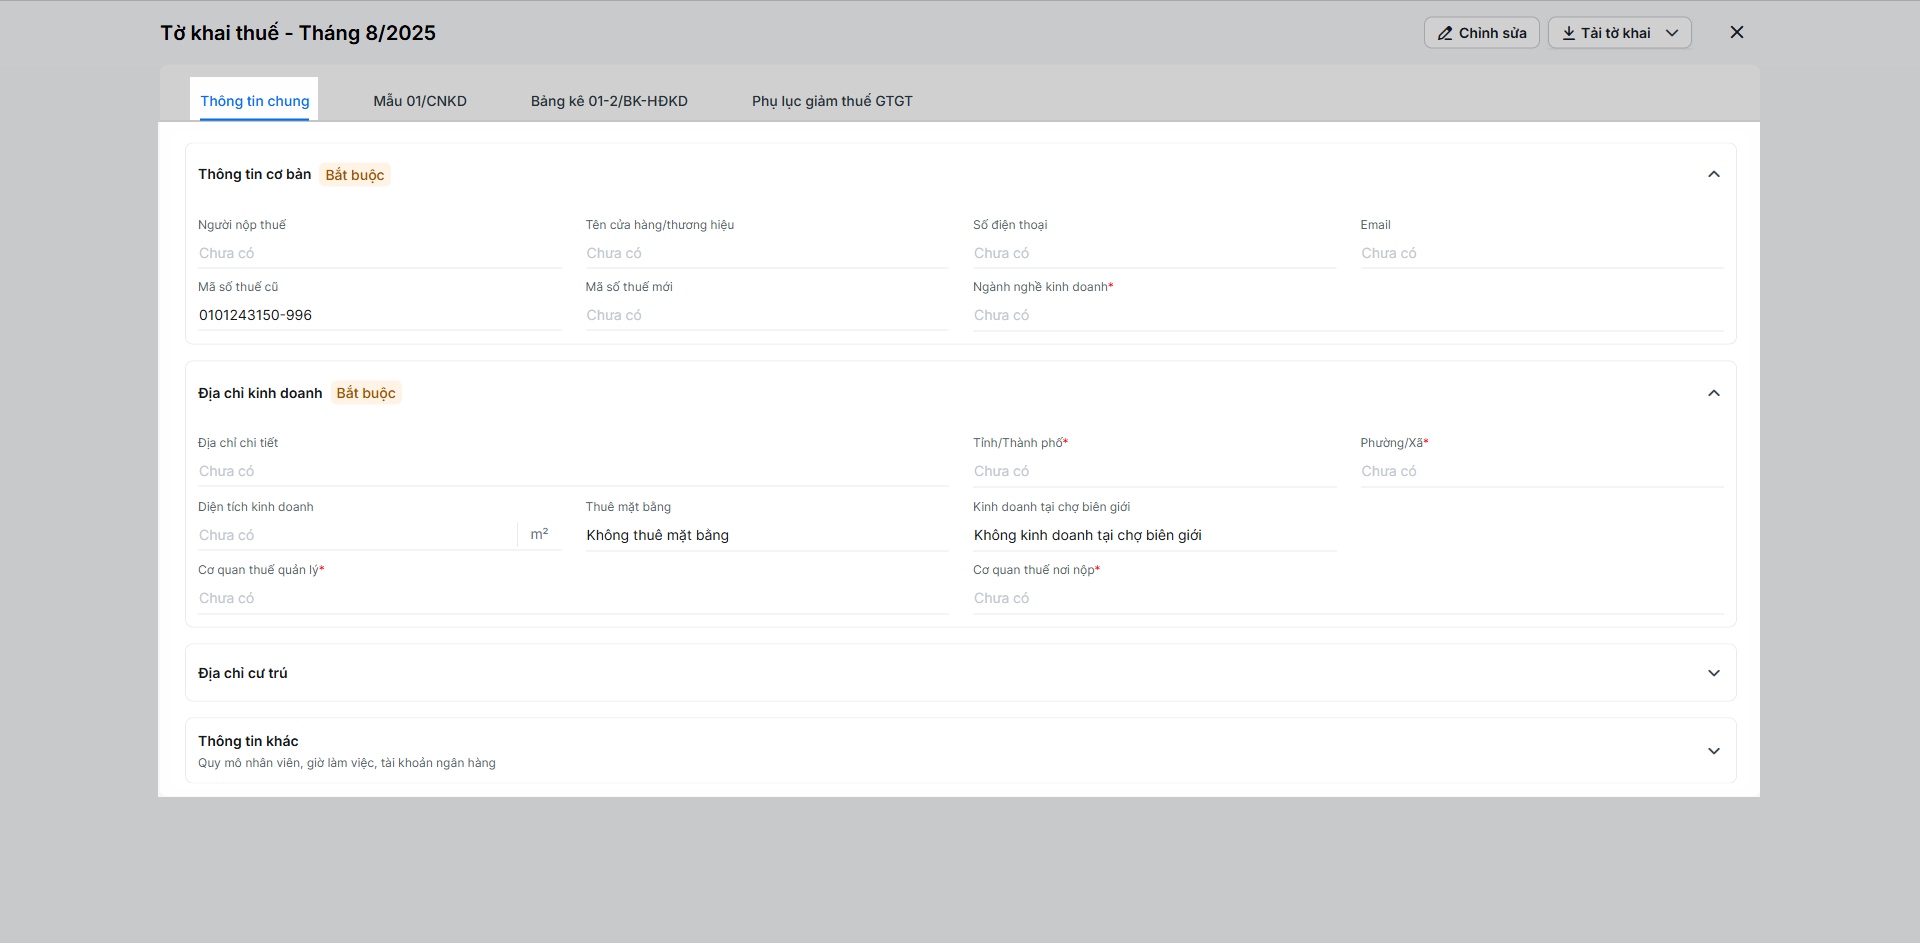The image size is (1920, 943).
Task: Focus the Email input field
Action: pyautogui.click(x=1541, y=254)
